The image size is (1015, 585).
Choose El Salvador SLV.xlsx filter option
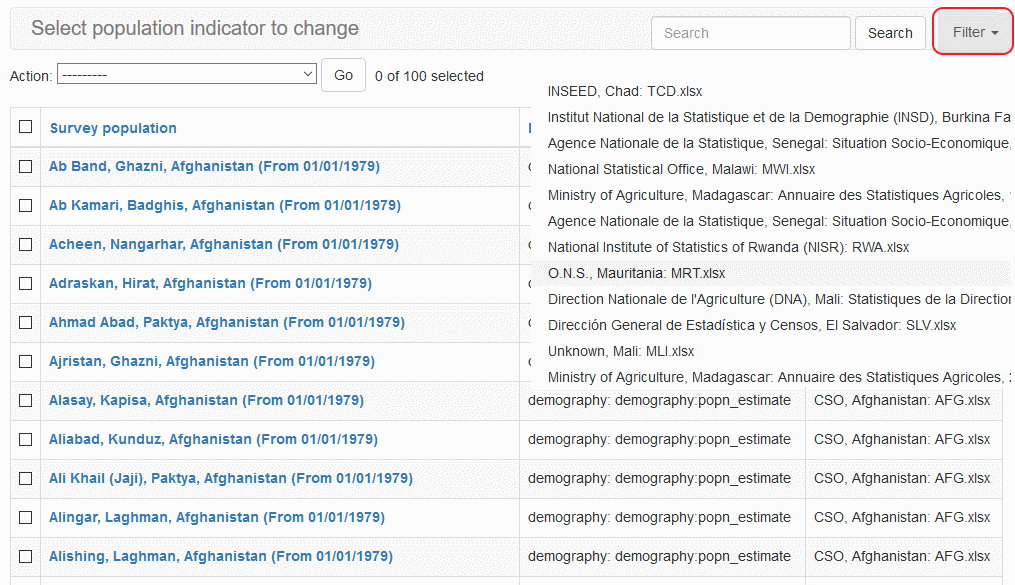pyautogui.click(x=751, y=325)
